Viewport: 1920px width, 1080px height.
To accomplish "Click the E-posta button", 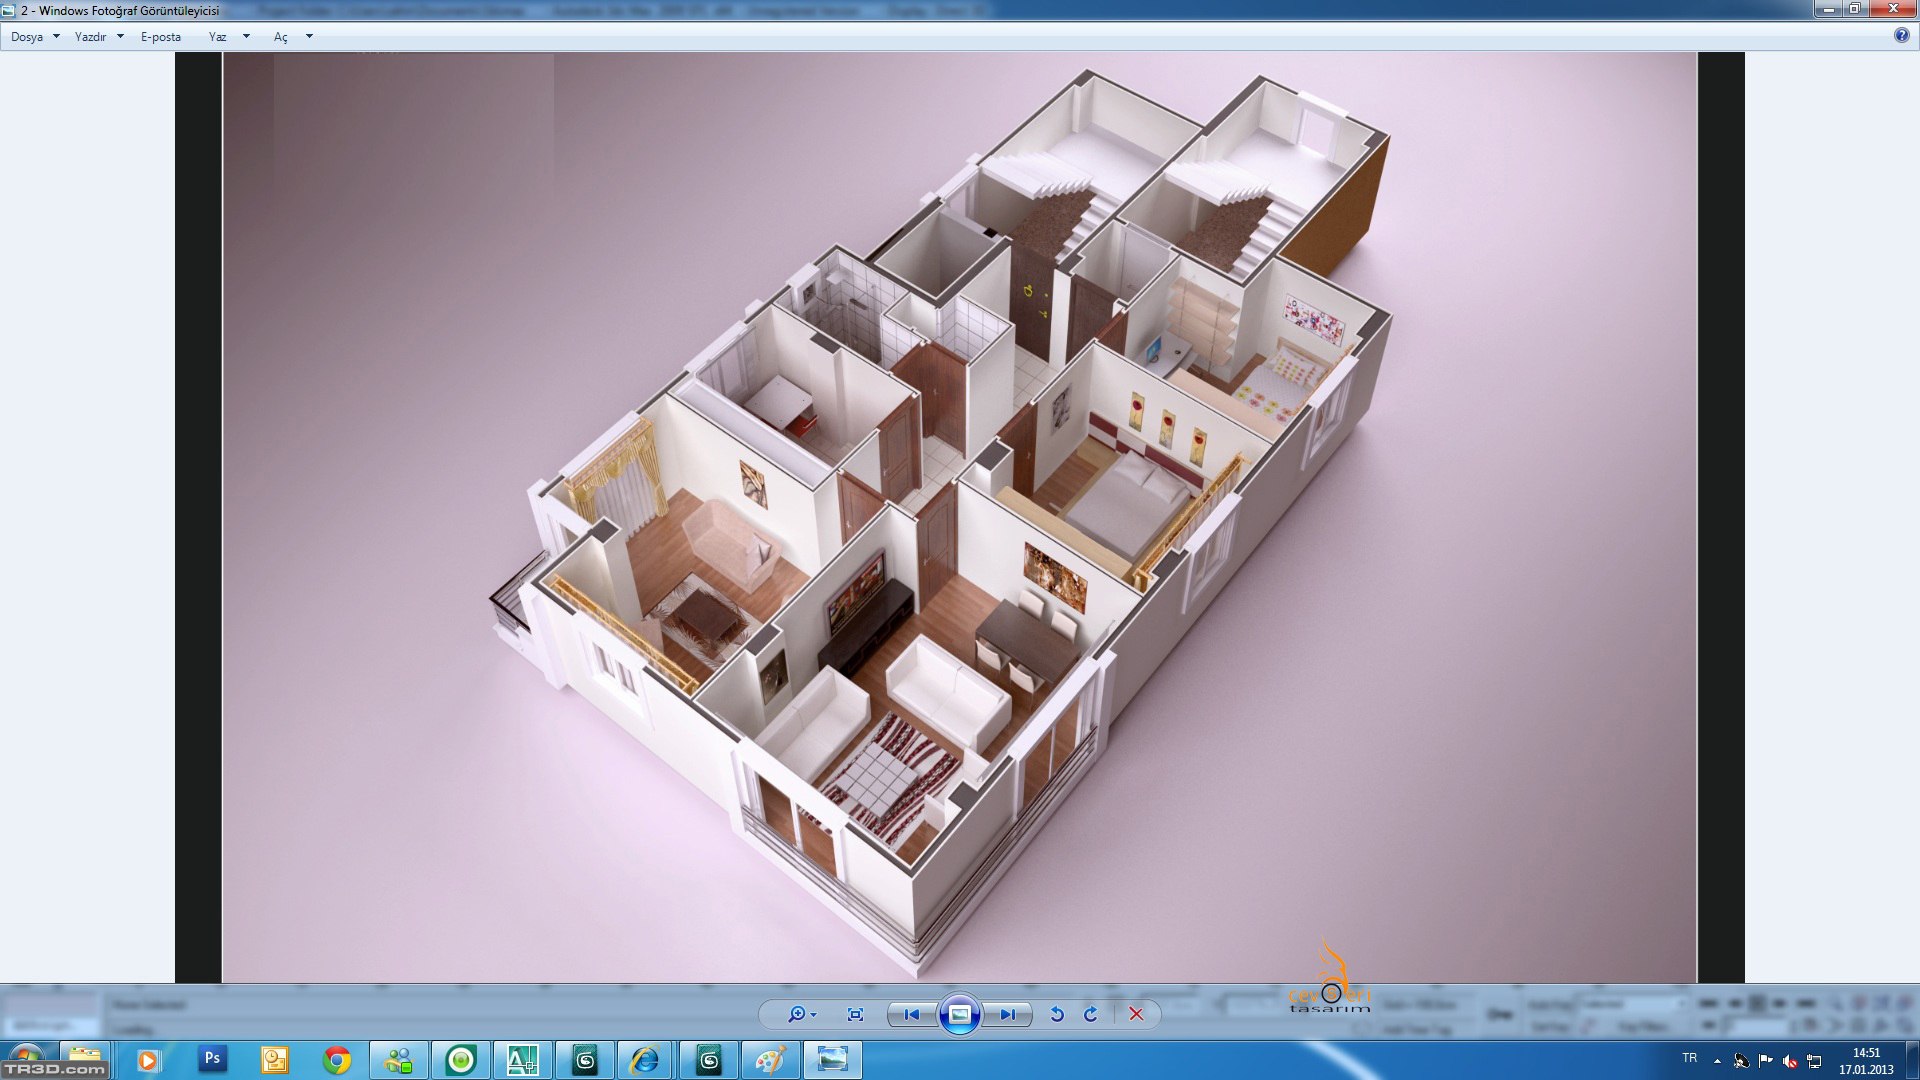I will point(161,37).
